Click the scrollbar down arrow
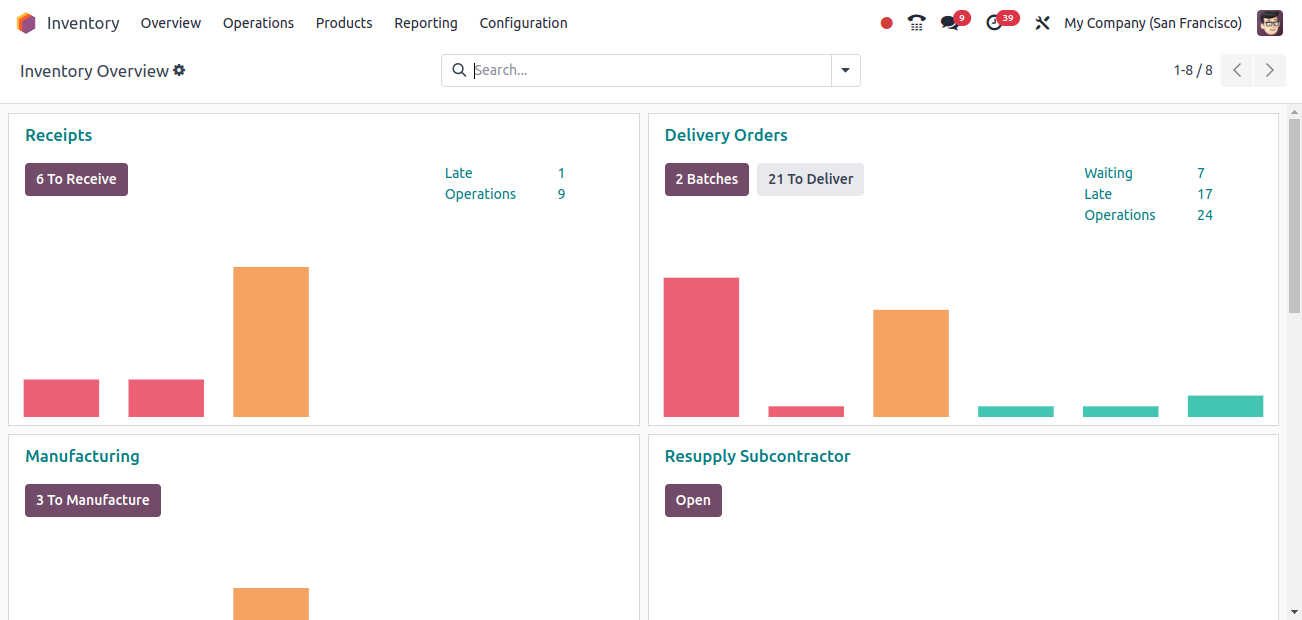 pos(1294,611)
